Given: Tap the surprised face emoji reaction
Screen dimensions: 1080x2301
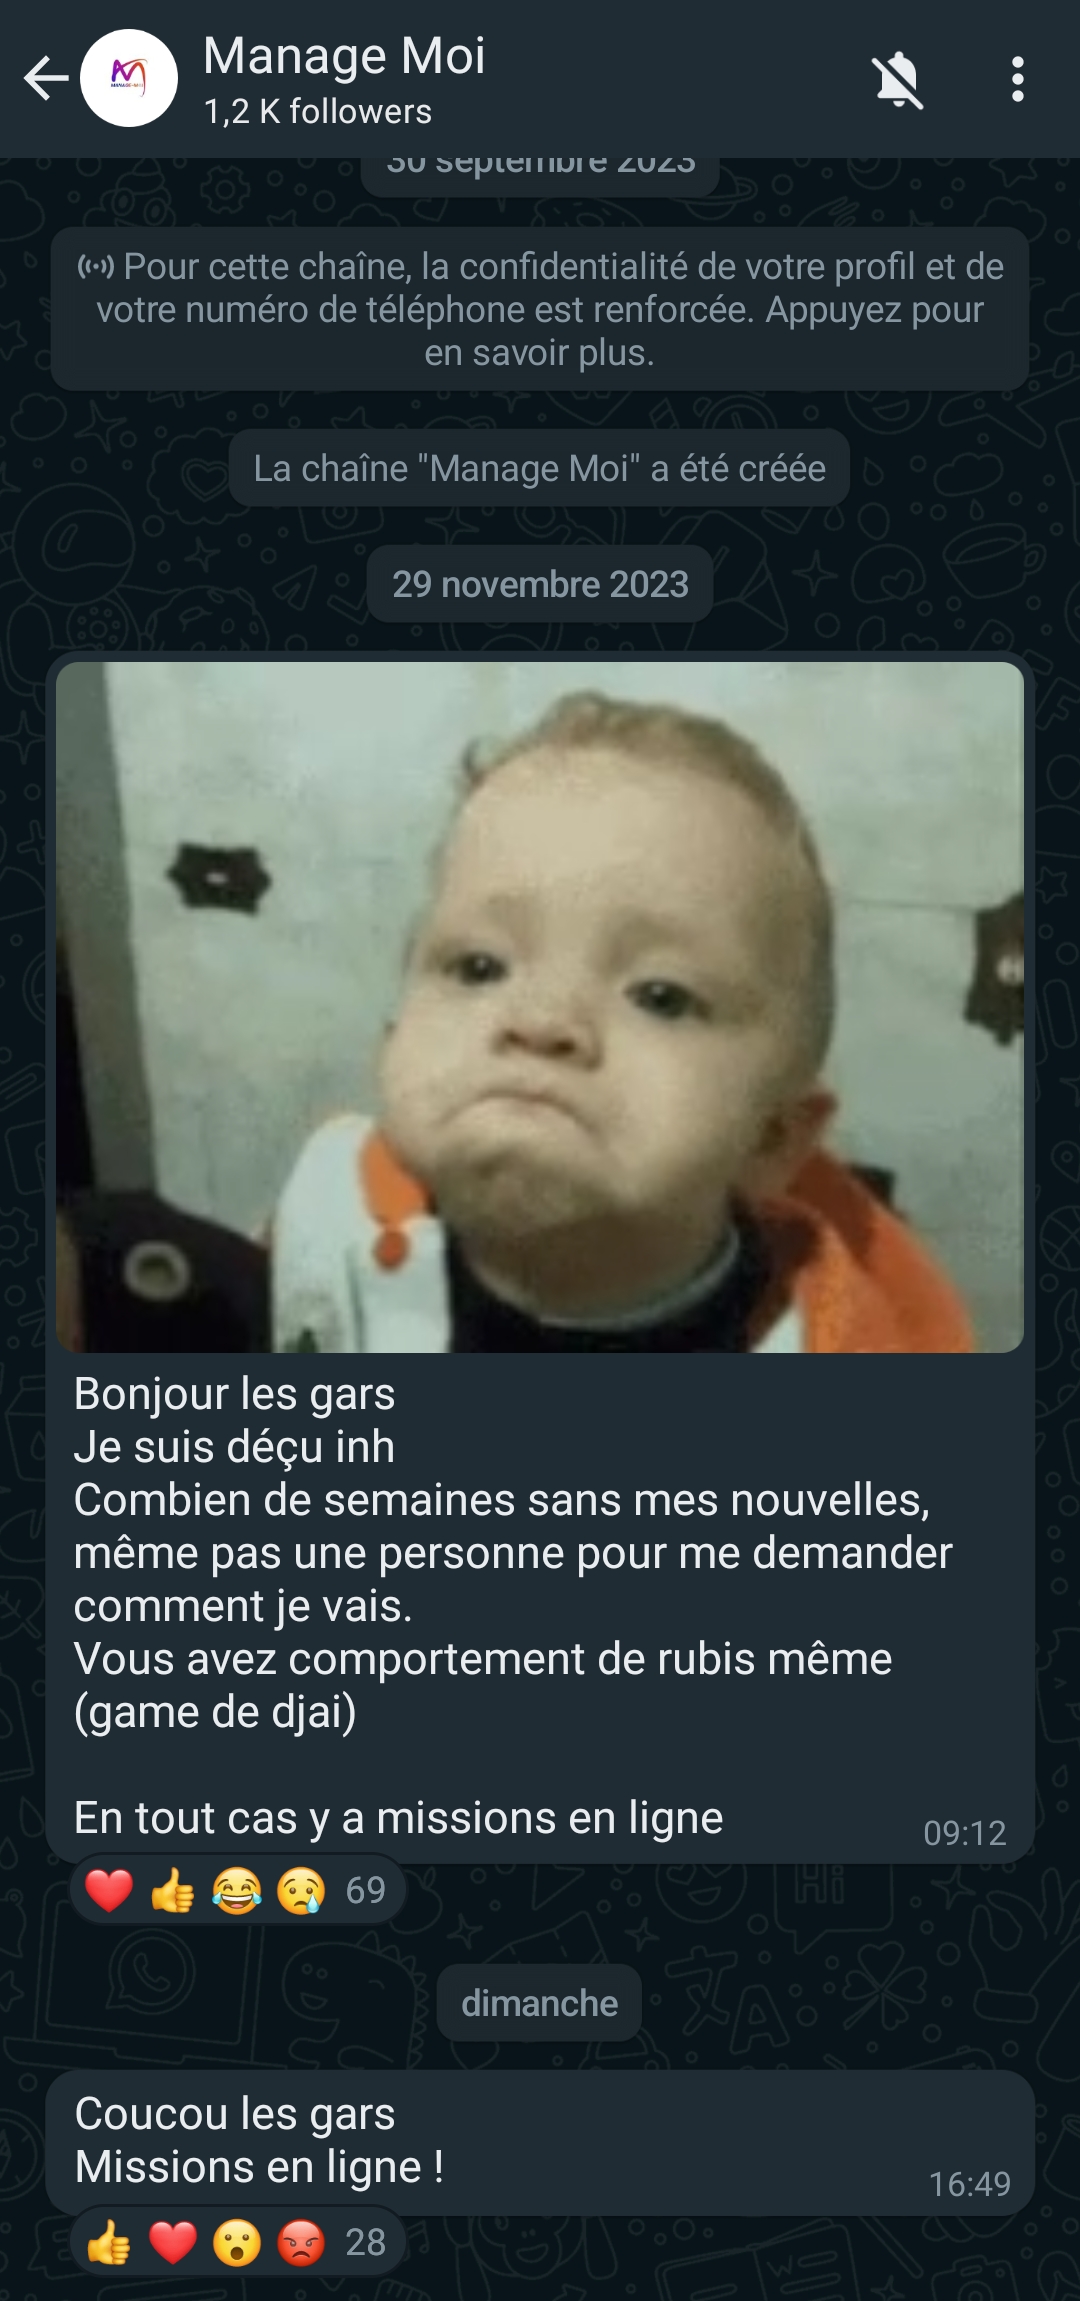Looking at the screenshot, I should [x=237, y=2242].
